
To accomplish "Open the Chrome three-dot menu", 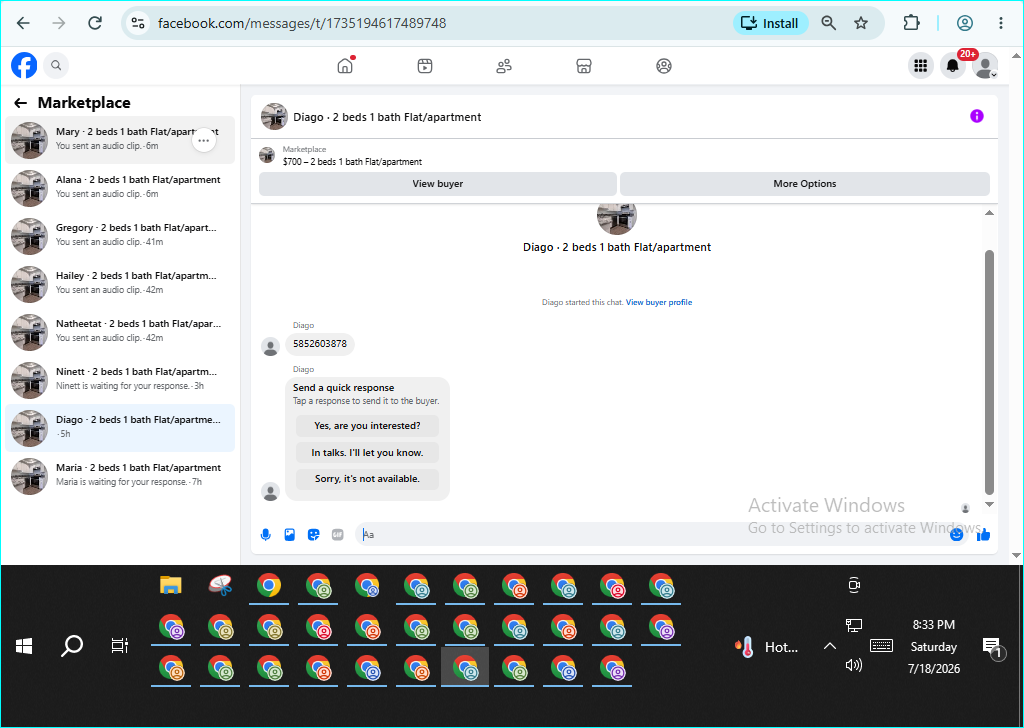I will pyautogui.click(x=1000, y=23).
